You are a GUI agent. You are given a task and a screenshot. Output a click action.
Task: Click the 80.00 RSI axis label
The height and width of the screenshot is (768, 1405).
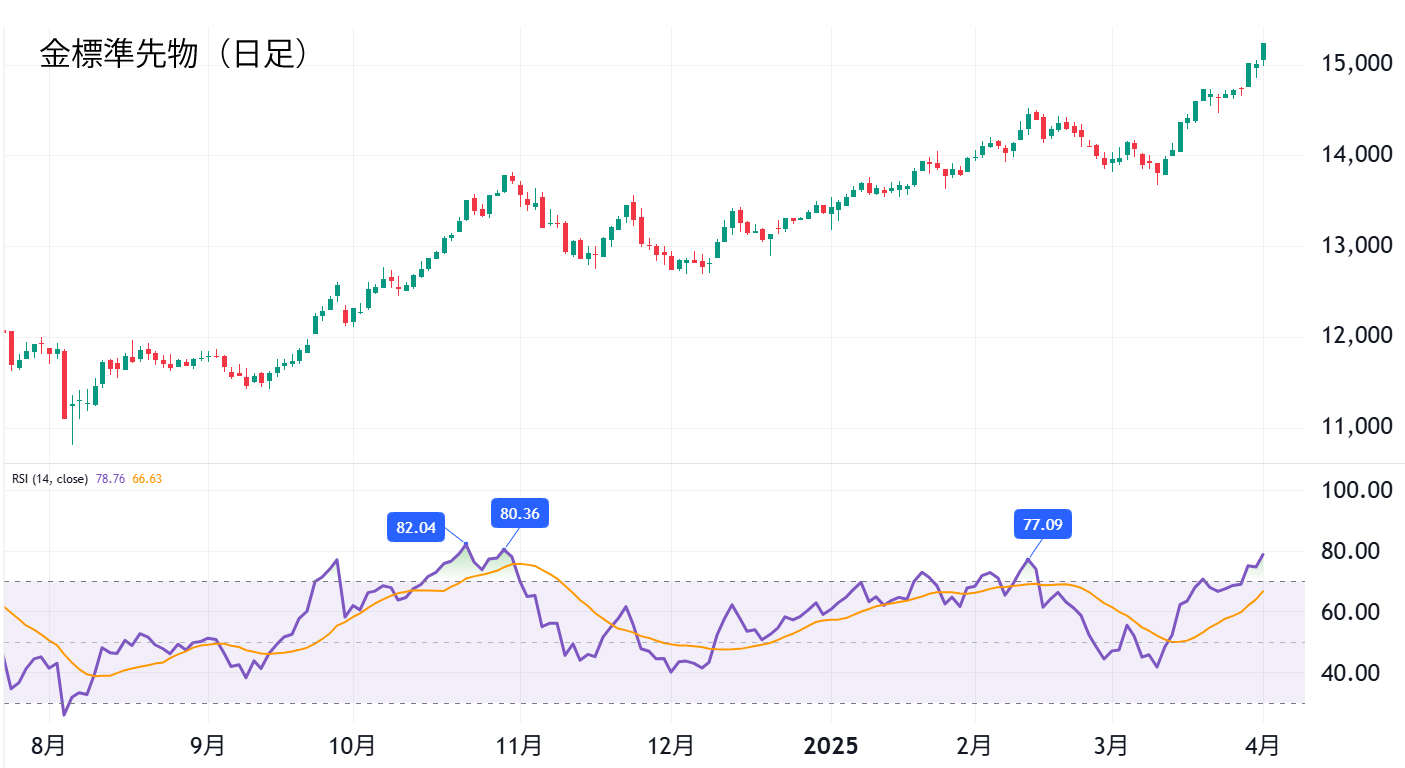(x=1351, y=551)
